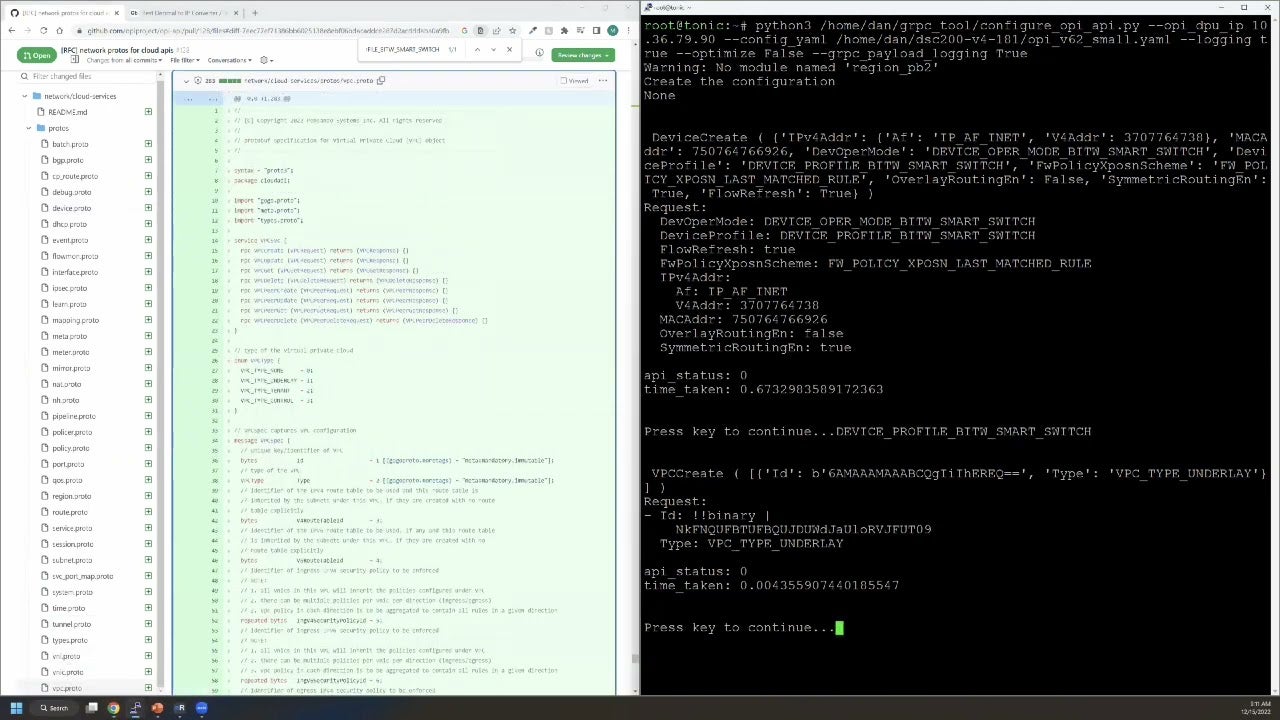The width and height of the screenshot is (1280, 720).
Task: Click the file tree scrollbar
Action: point(160,390)
